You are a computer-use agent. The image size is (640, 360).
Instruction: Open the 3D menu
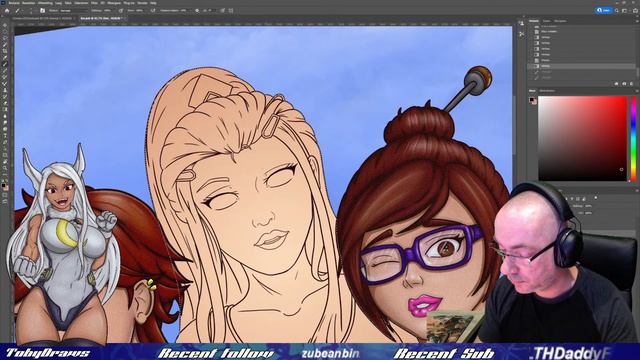point(102,3)
